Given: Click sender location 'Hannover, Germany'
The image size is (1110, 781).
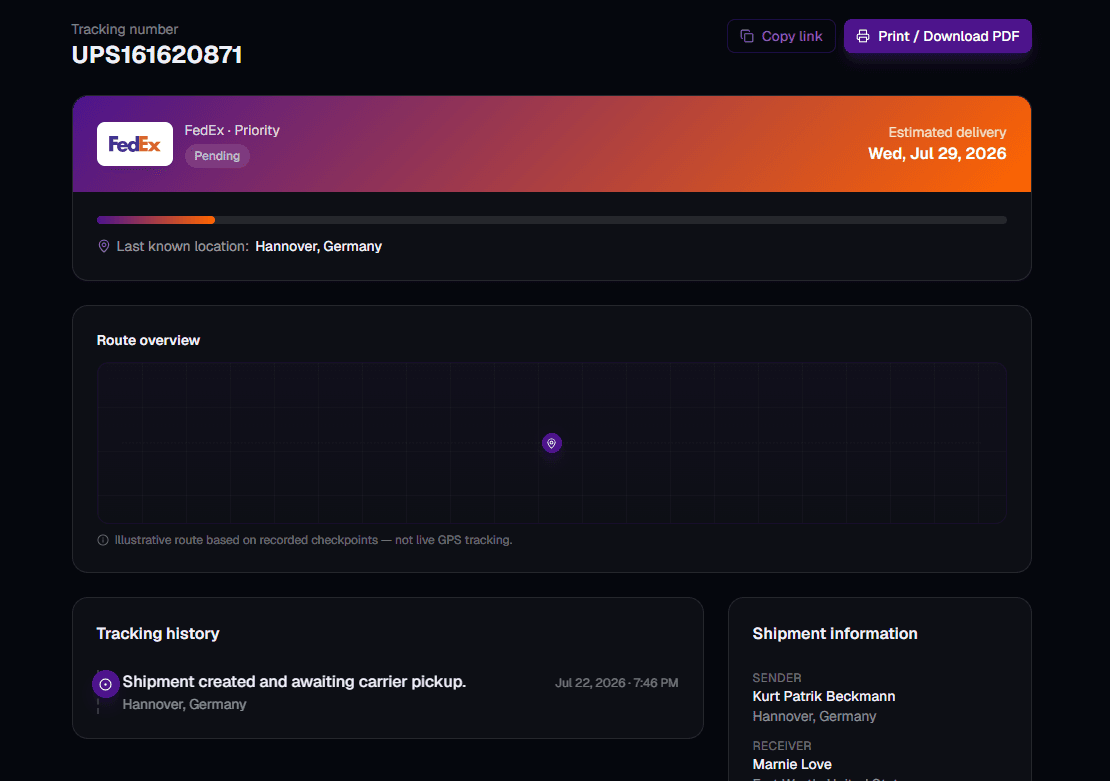Looking at the screenshot, I should point(814,717).
